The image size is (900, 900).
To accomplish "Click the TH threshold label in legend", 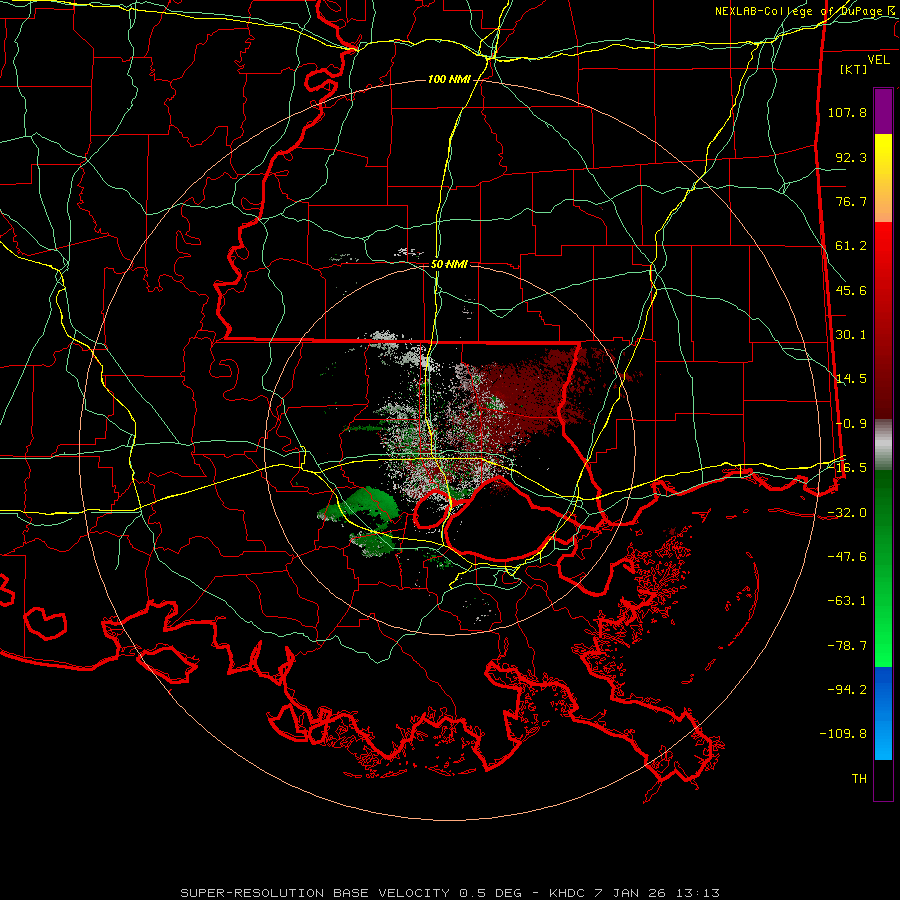I will click(x=859, y=779).
